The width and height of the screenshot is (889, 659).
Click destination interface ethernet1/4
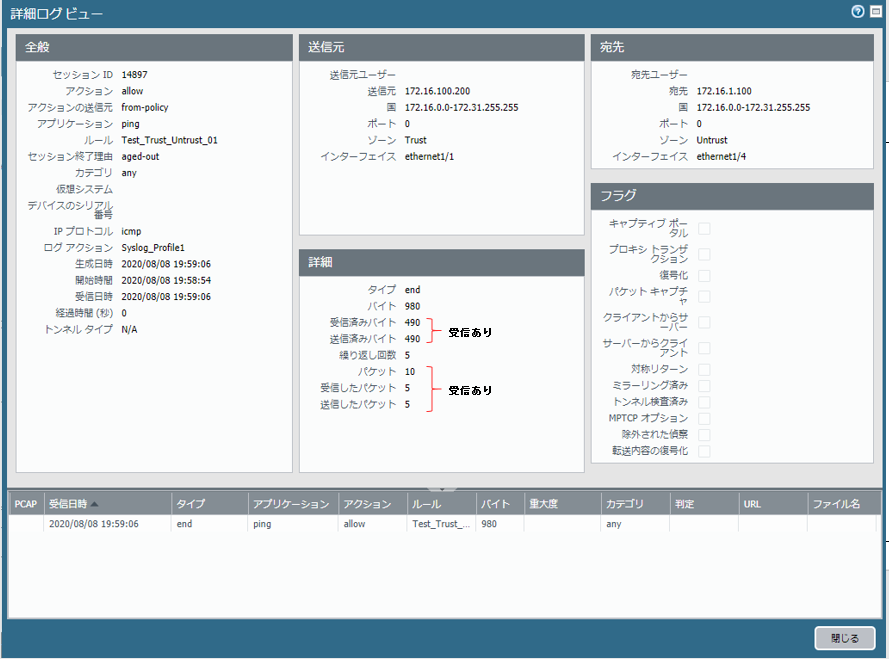721,157
